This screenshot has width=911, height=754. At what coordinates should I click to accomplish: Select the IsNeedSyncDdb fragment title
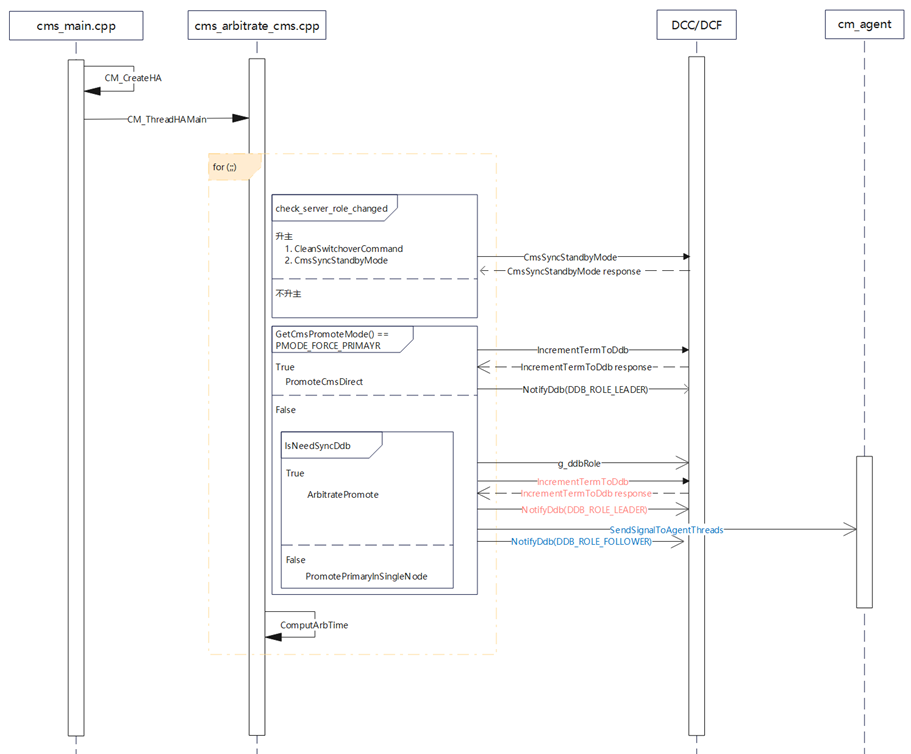317,446
